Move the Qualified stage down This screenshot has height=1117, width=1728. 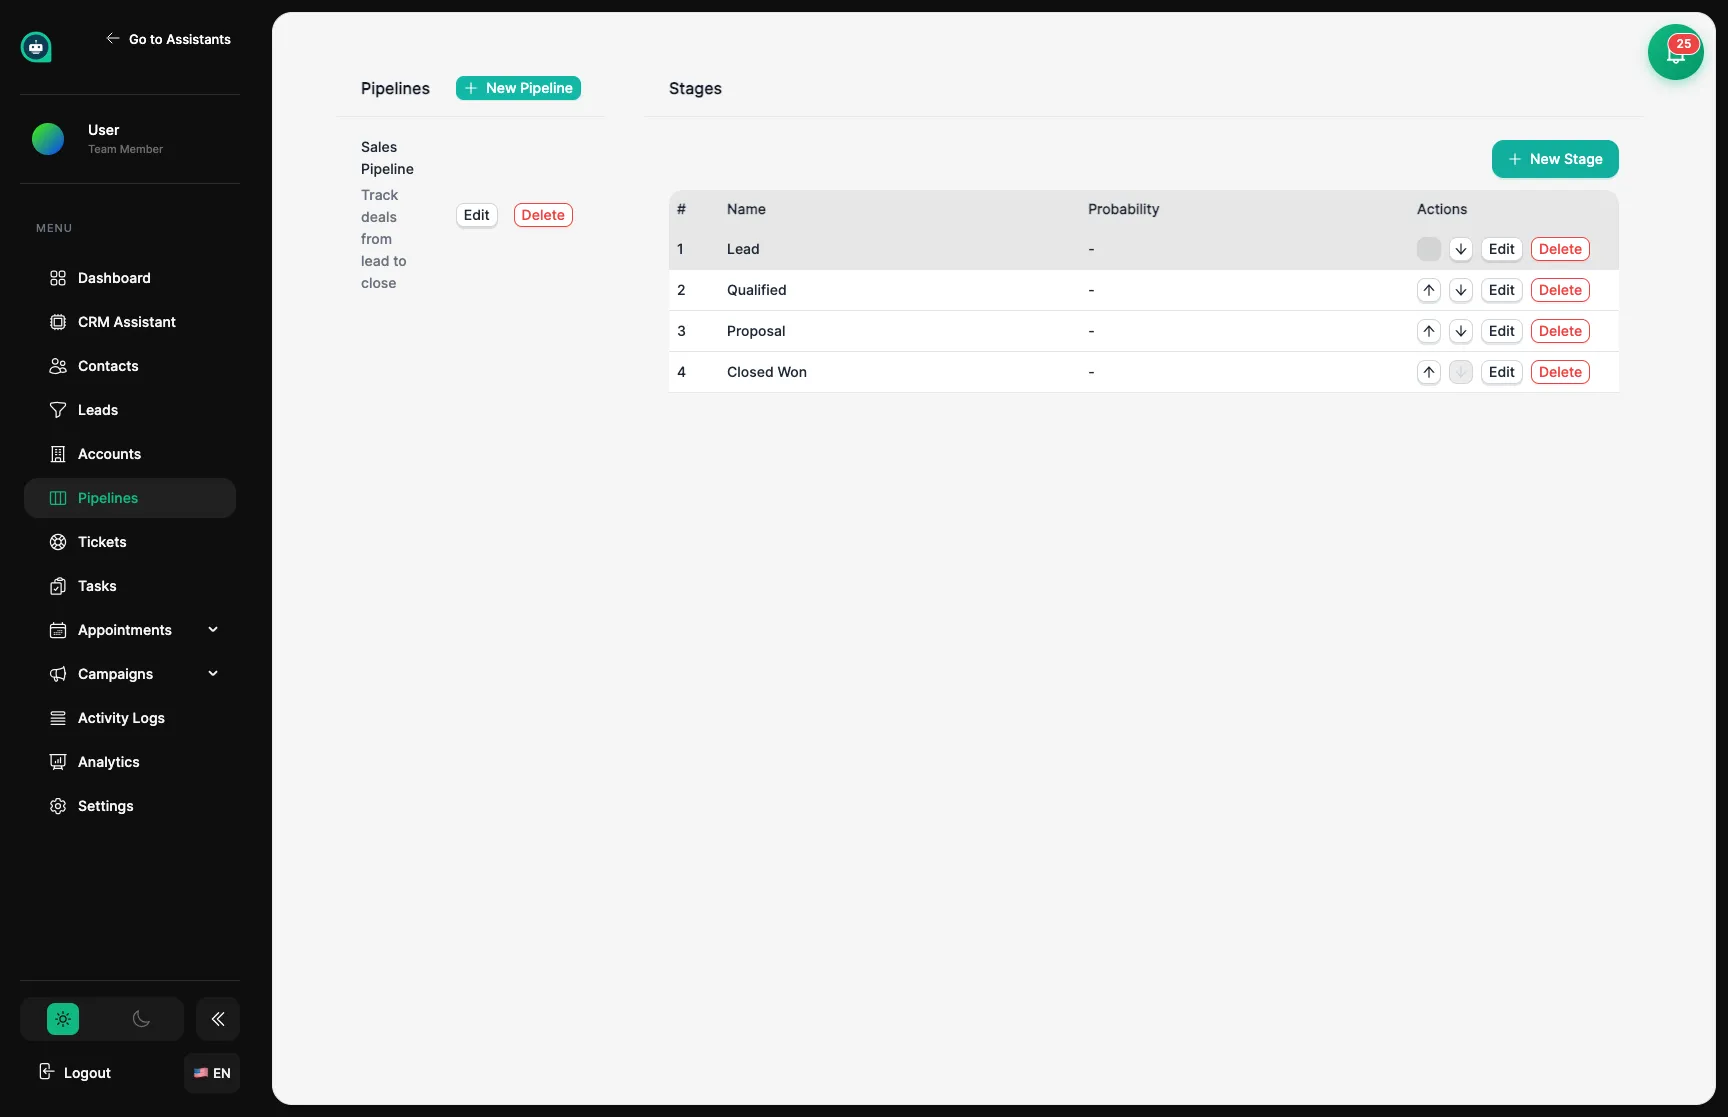point(1461,290)
